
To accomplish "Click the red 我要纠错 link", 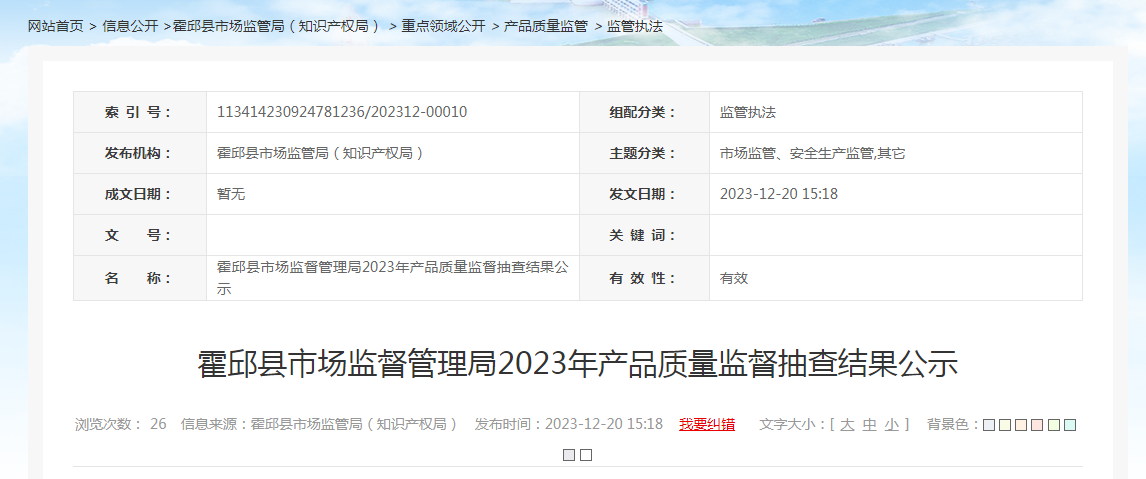I will click(x=707, y=424).
